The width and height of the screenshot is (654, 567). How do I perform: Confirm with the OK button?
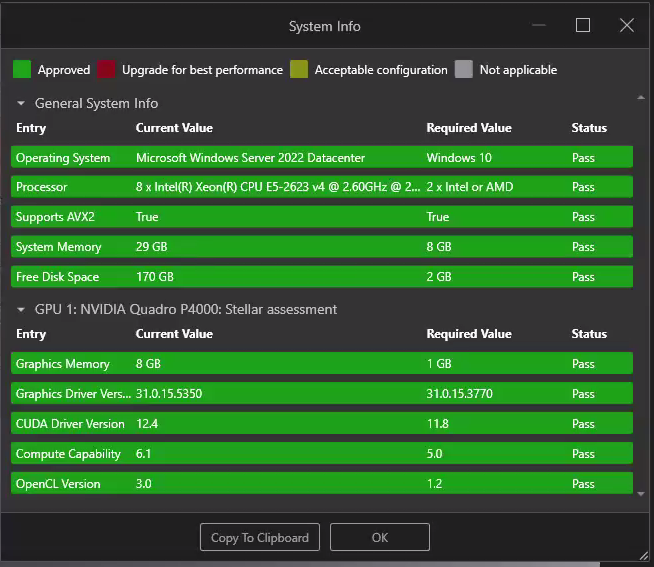(380, 537)
